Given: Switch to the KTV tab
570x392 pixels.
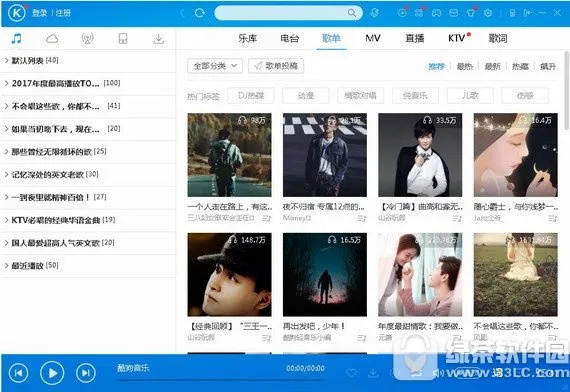Looking at the screenshot, I should [x=457, y=38].
